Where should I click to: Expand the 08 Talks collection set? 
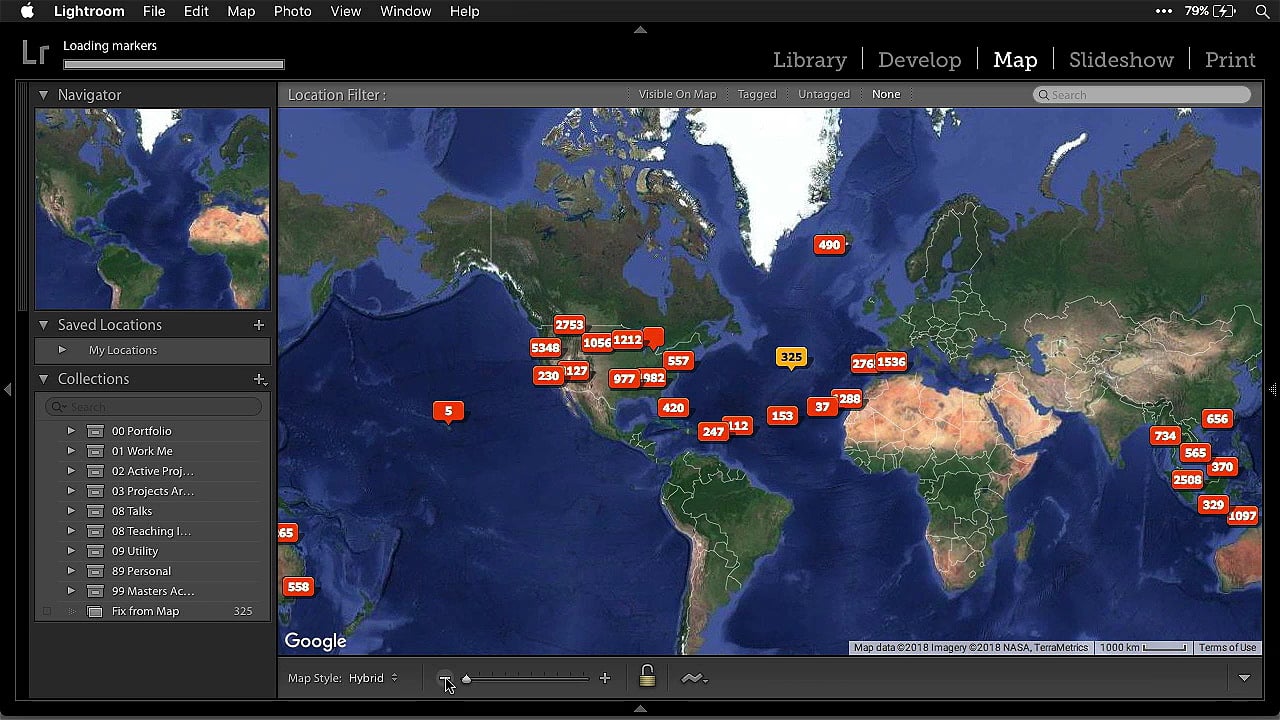(71, 511)
